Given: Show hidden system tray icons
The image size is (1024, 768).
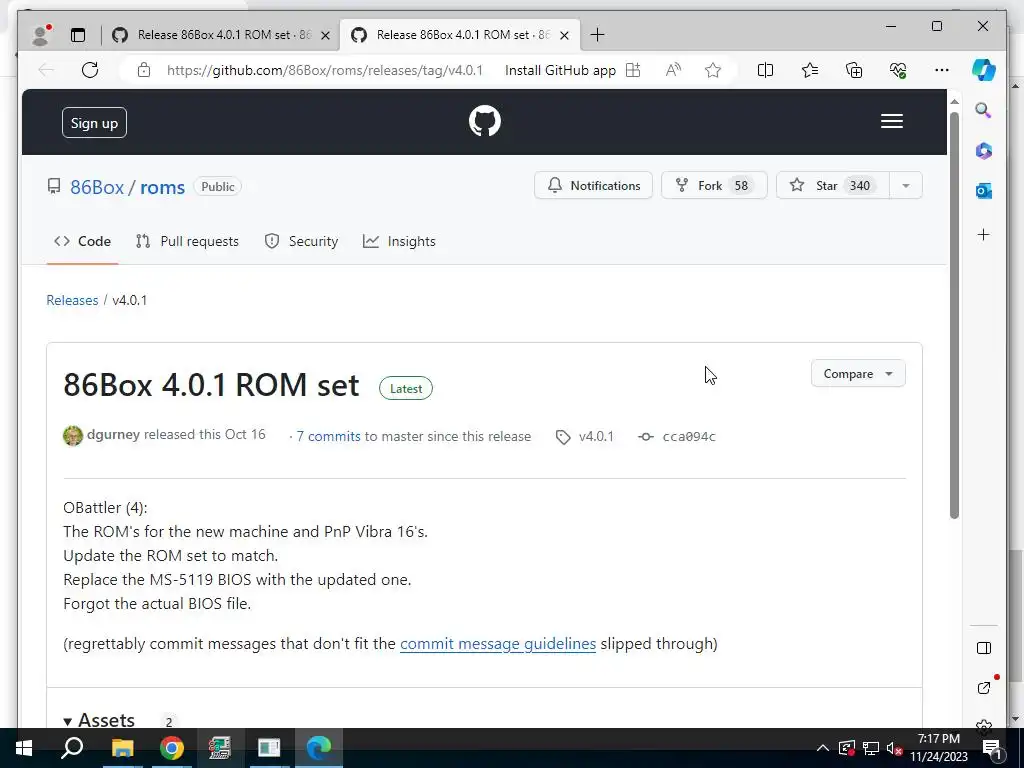Looking at the screenshot, I should point(823,748).
